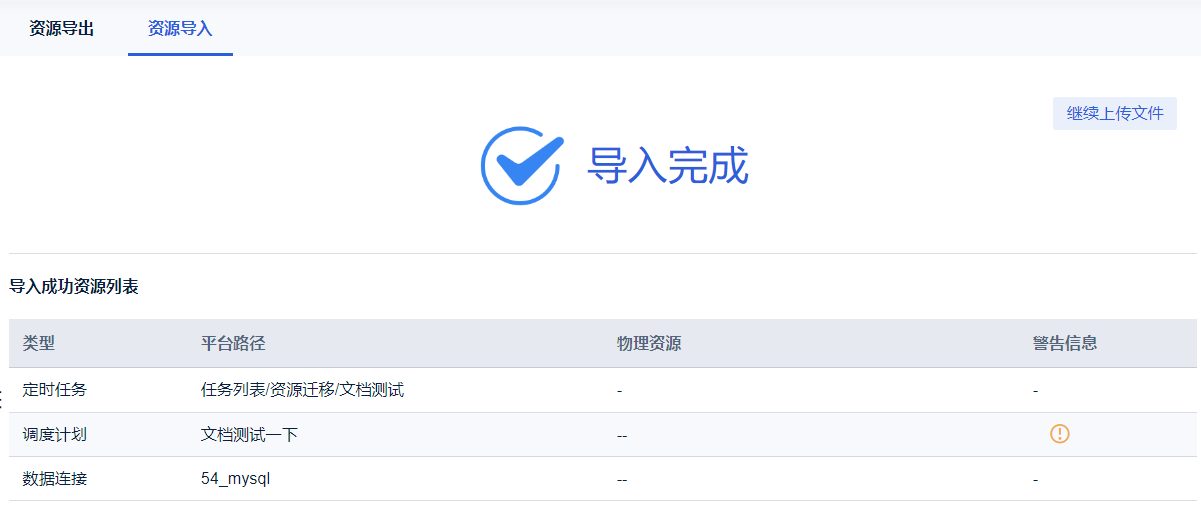Click the dotted handle on left edge
The image size is (1201, 505).
pos(2,397)
